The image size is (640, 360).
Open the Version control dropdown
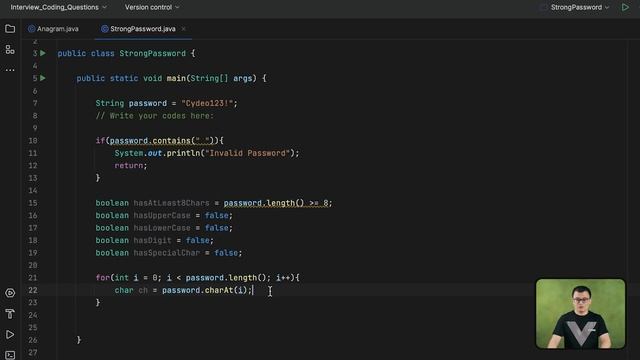click(x=152, y=7)
